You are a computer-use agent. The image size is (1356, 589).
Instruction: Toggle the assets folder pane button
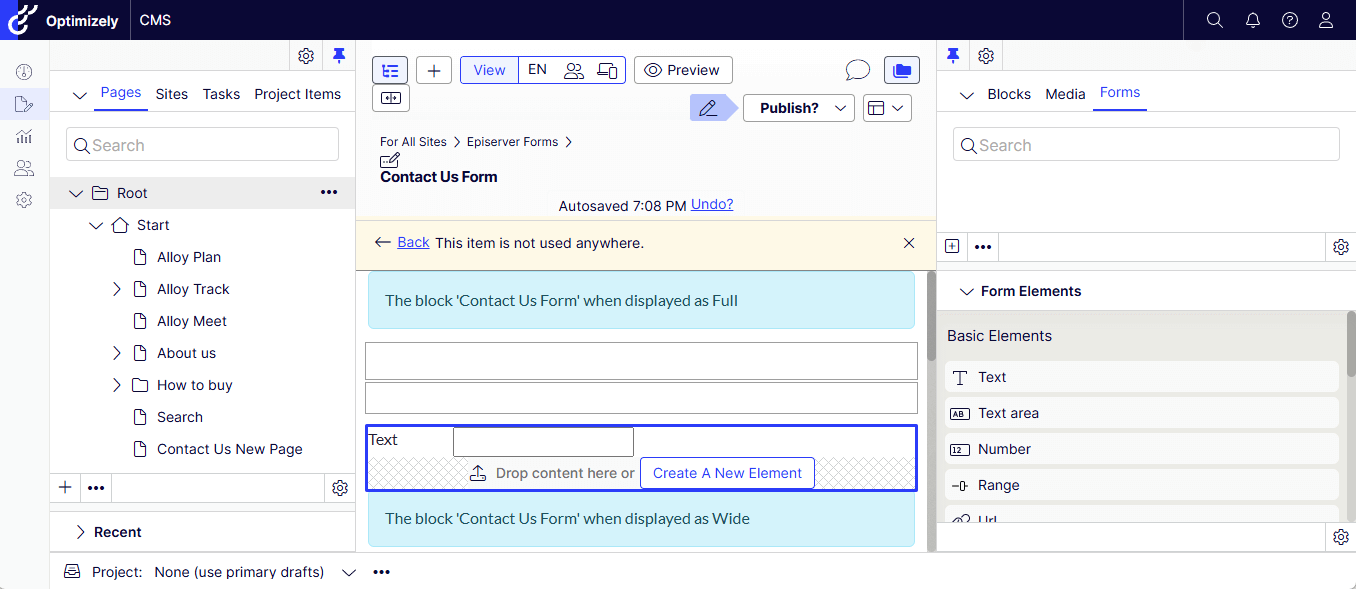[901, 70]
